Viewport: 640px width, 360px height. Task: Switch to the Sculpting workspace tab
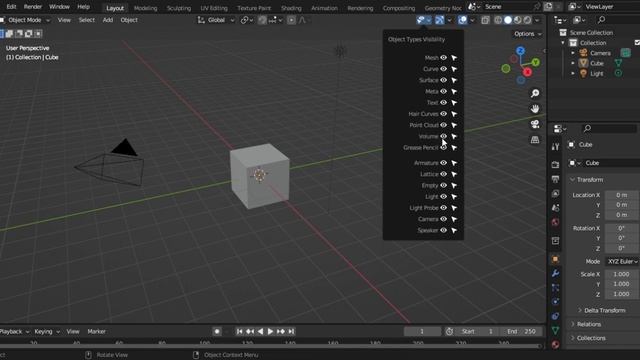pos(178,8)
